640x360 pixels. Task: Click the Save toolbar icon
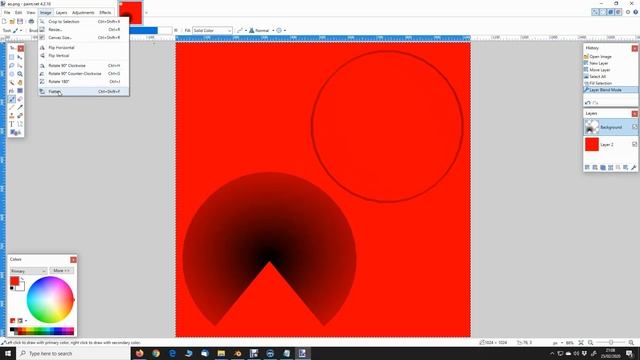pos(20,21)
